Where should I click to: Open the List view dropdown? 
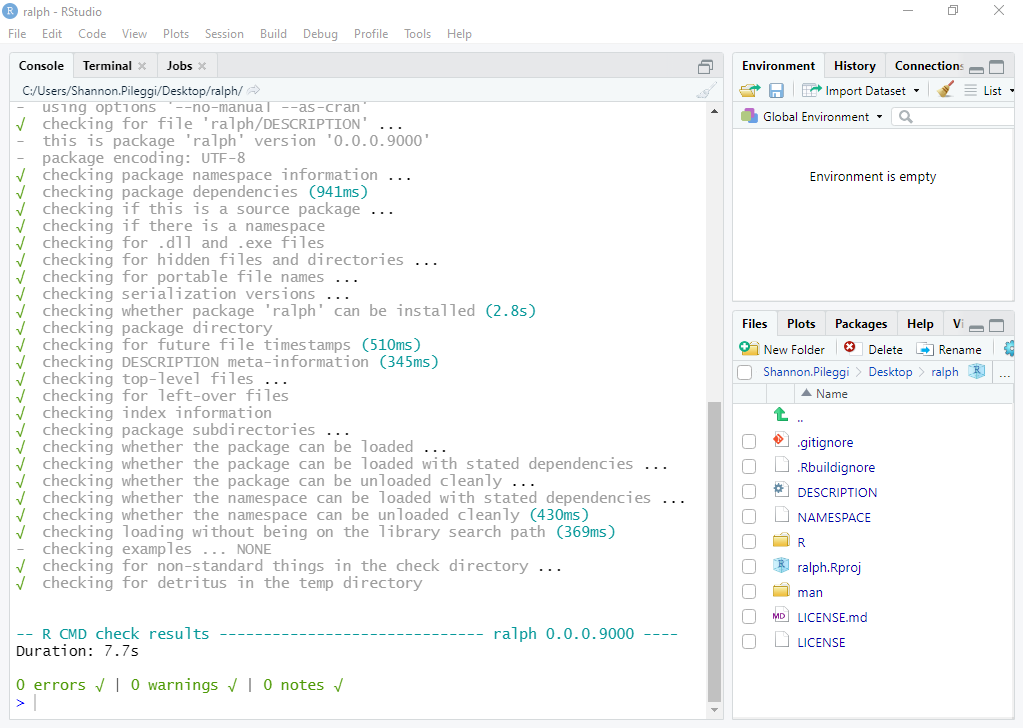pos(989,91)
